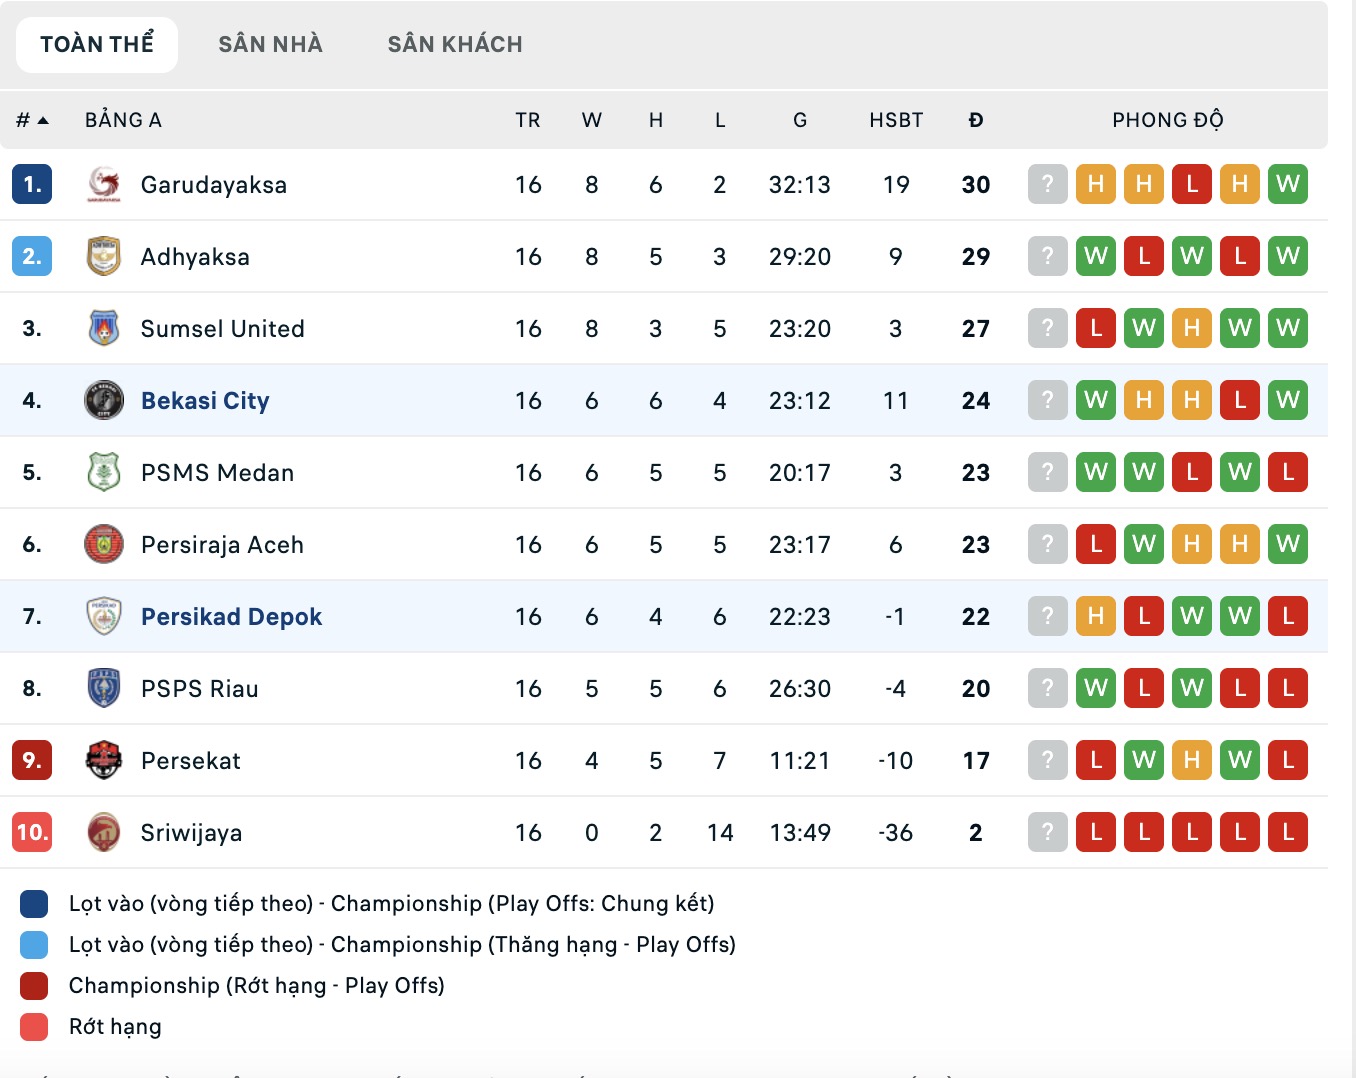Sort standings by Đ points column
1356x1078 pixels.
pyautogui.click(x=976, y=120)
